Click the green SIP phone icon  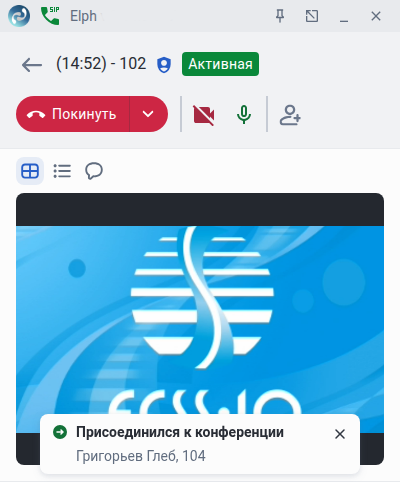click(x=50, y=16)
